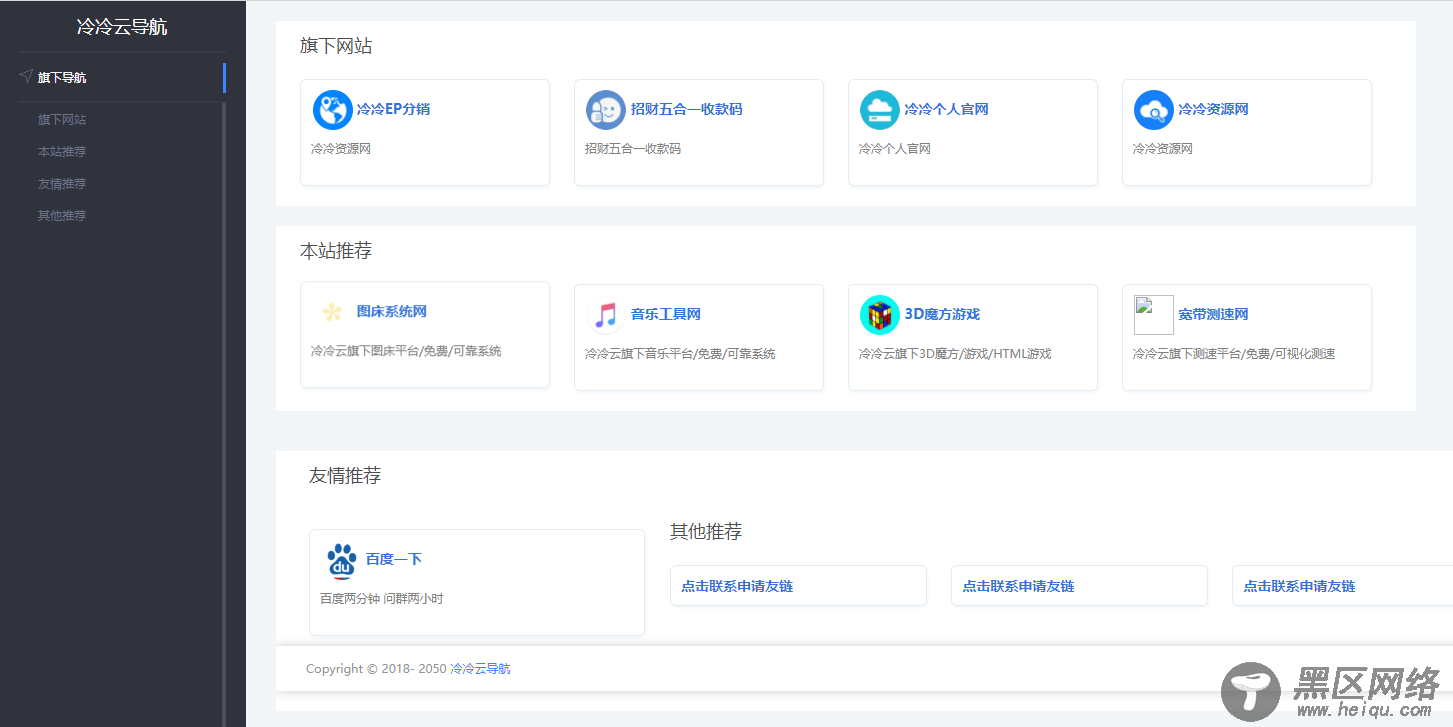Click 百度两分钟 问群两小时 description
This screenshot has height=727, width=1453.
(x=382, y=599)
